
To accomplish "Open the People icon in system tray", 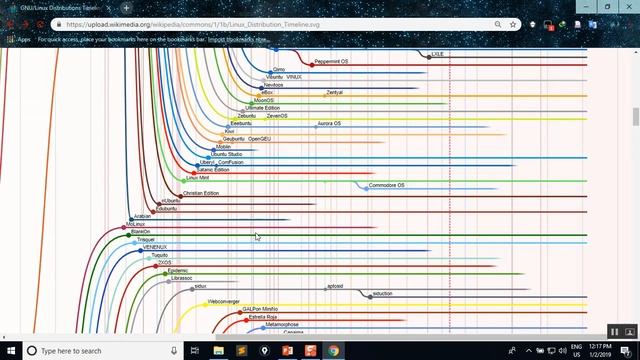I will (x=512, y=351).
